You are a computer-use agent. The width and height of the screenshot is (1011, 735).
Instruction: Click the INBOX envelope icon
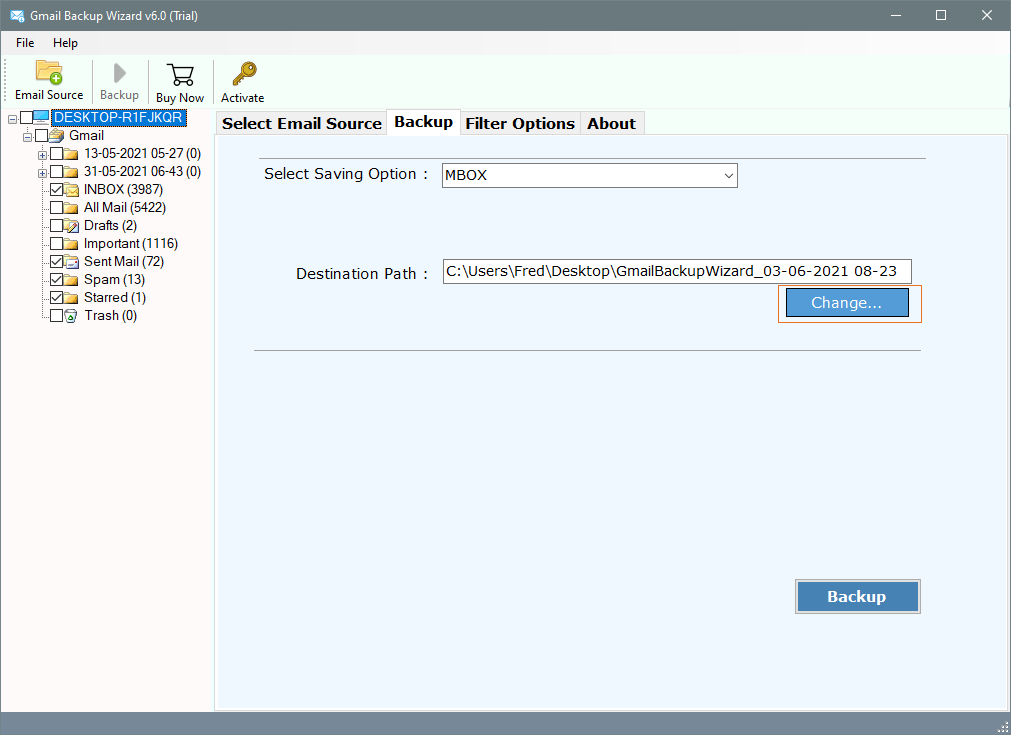coord(71,190)
